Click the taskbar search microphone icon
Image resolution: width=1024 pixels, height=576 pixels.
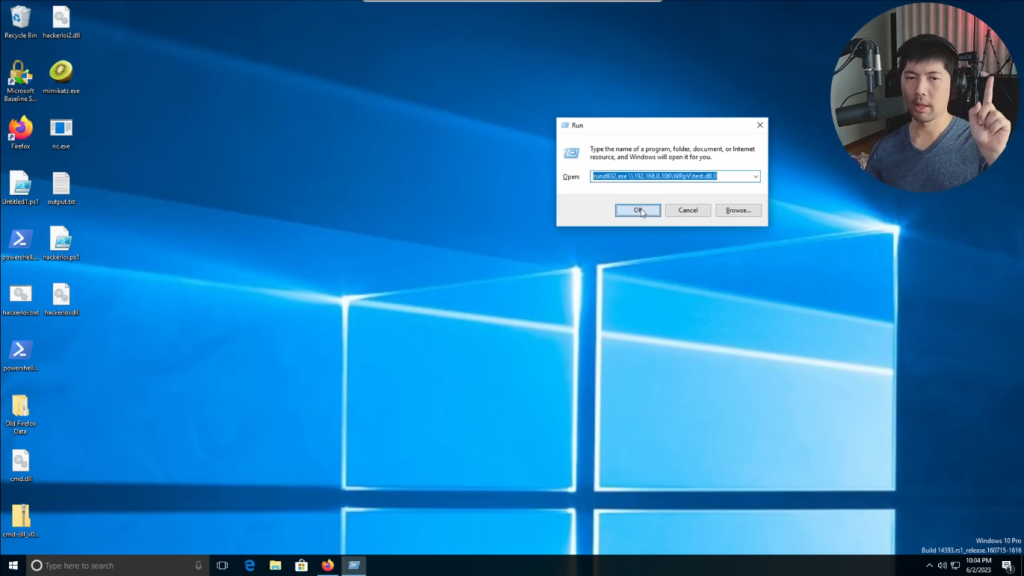(x=199, y=566)
